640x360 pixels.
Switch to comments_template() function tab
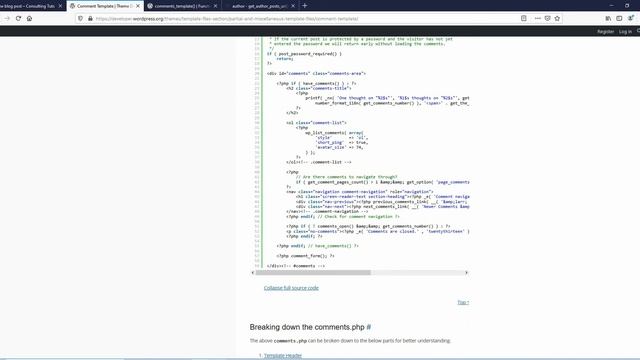coord(182,6)
